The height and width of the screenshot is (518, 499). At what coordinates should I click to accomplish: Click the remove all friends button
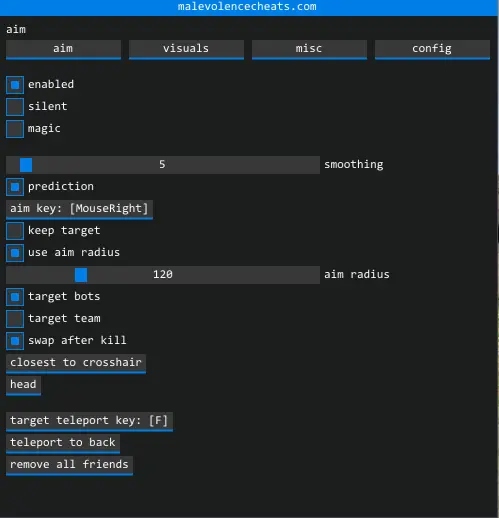pyautogui.click(x=69, y=466)
